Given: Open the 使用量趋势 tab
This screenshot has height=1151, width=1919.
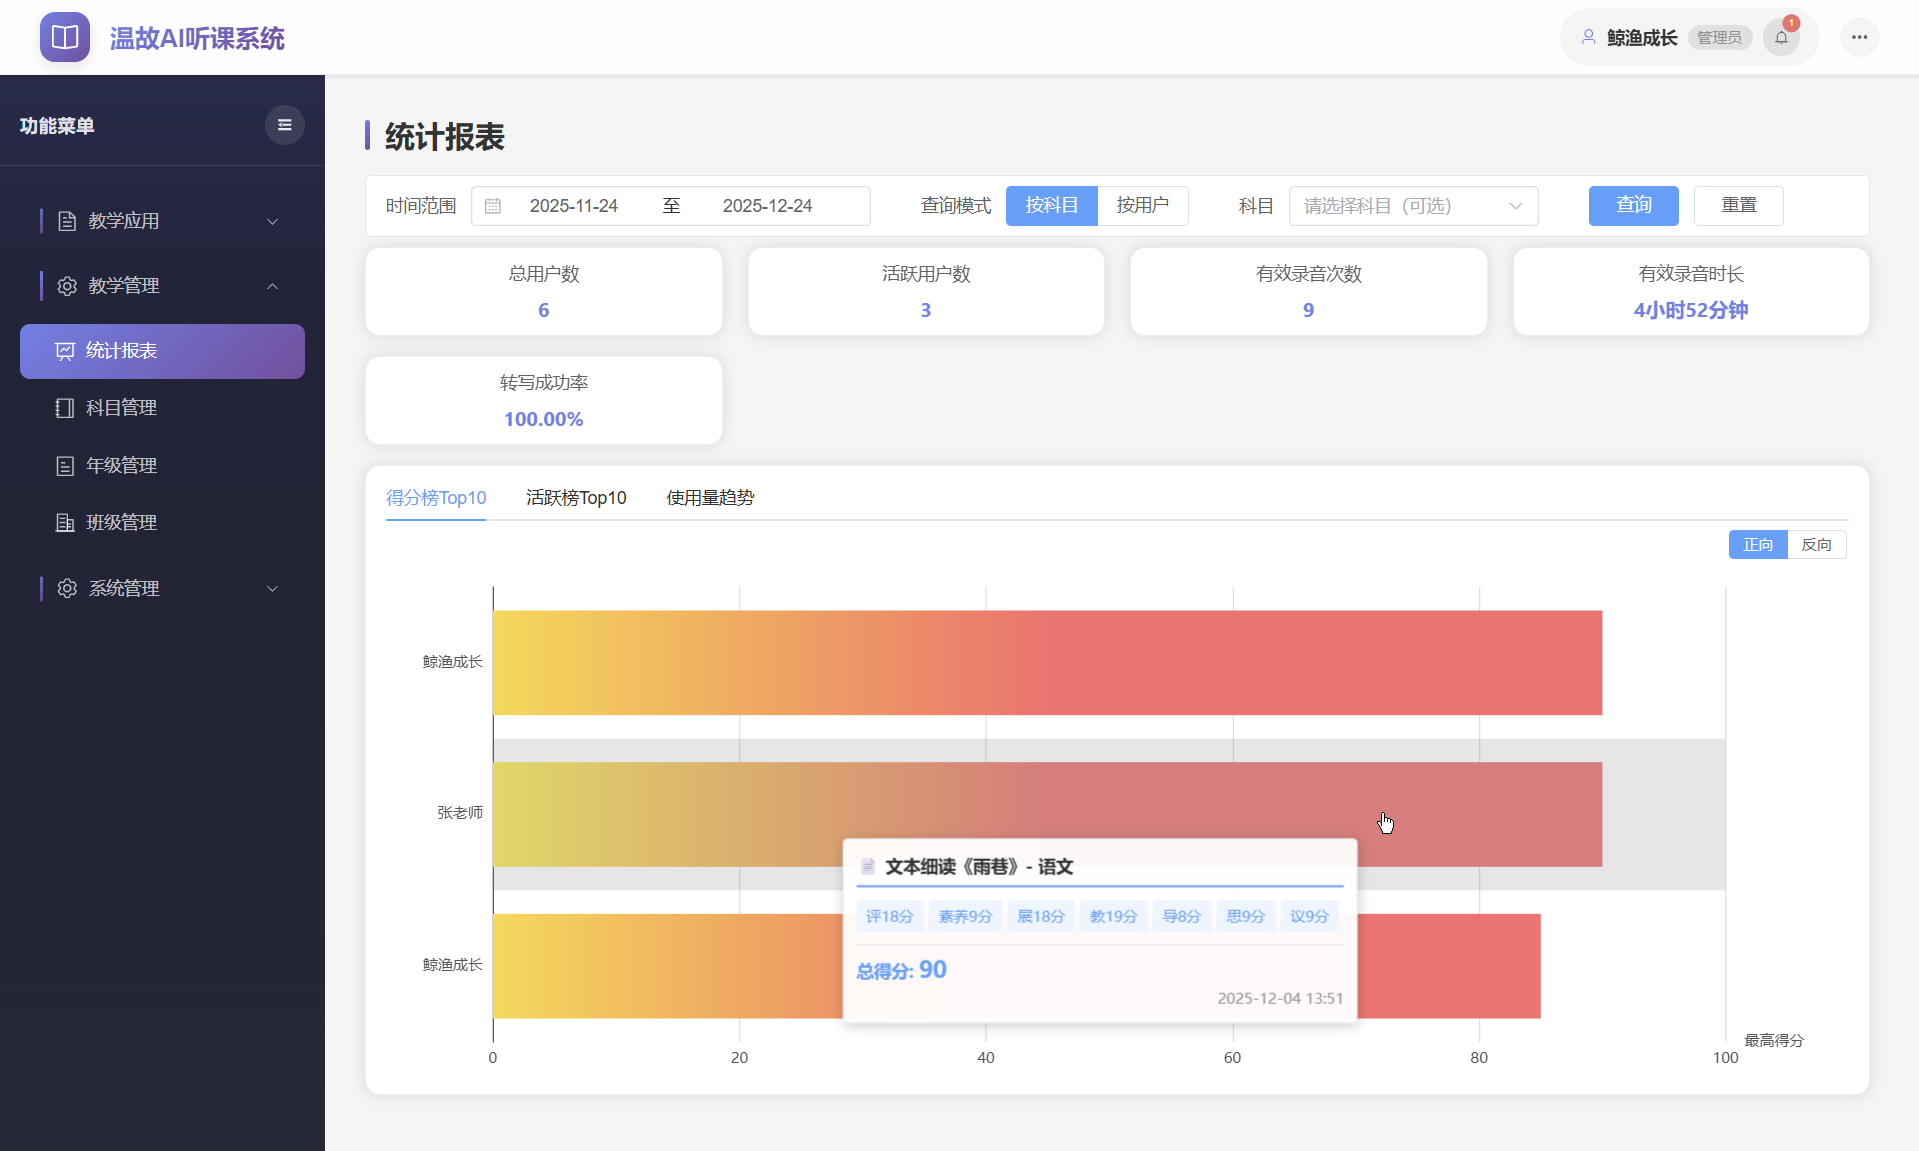Looking at the screenshot, I should [x=709, y=497].
